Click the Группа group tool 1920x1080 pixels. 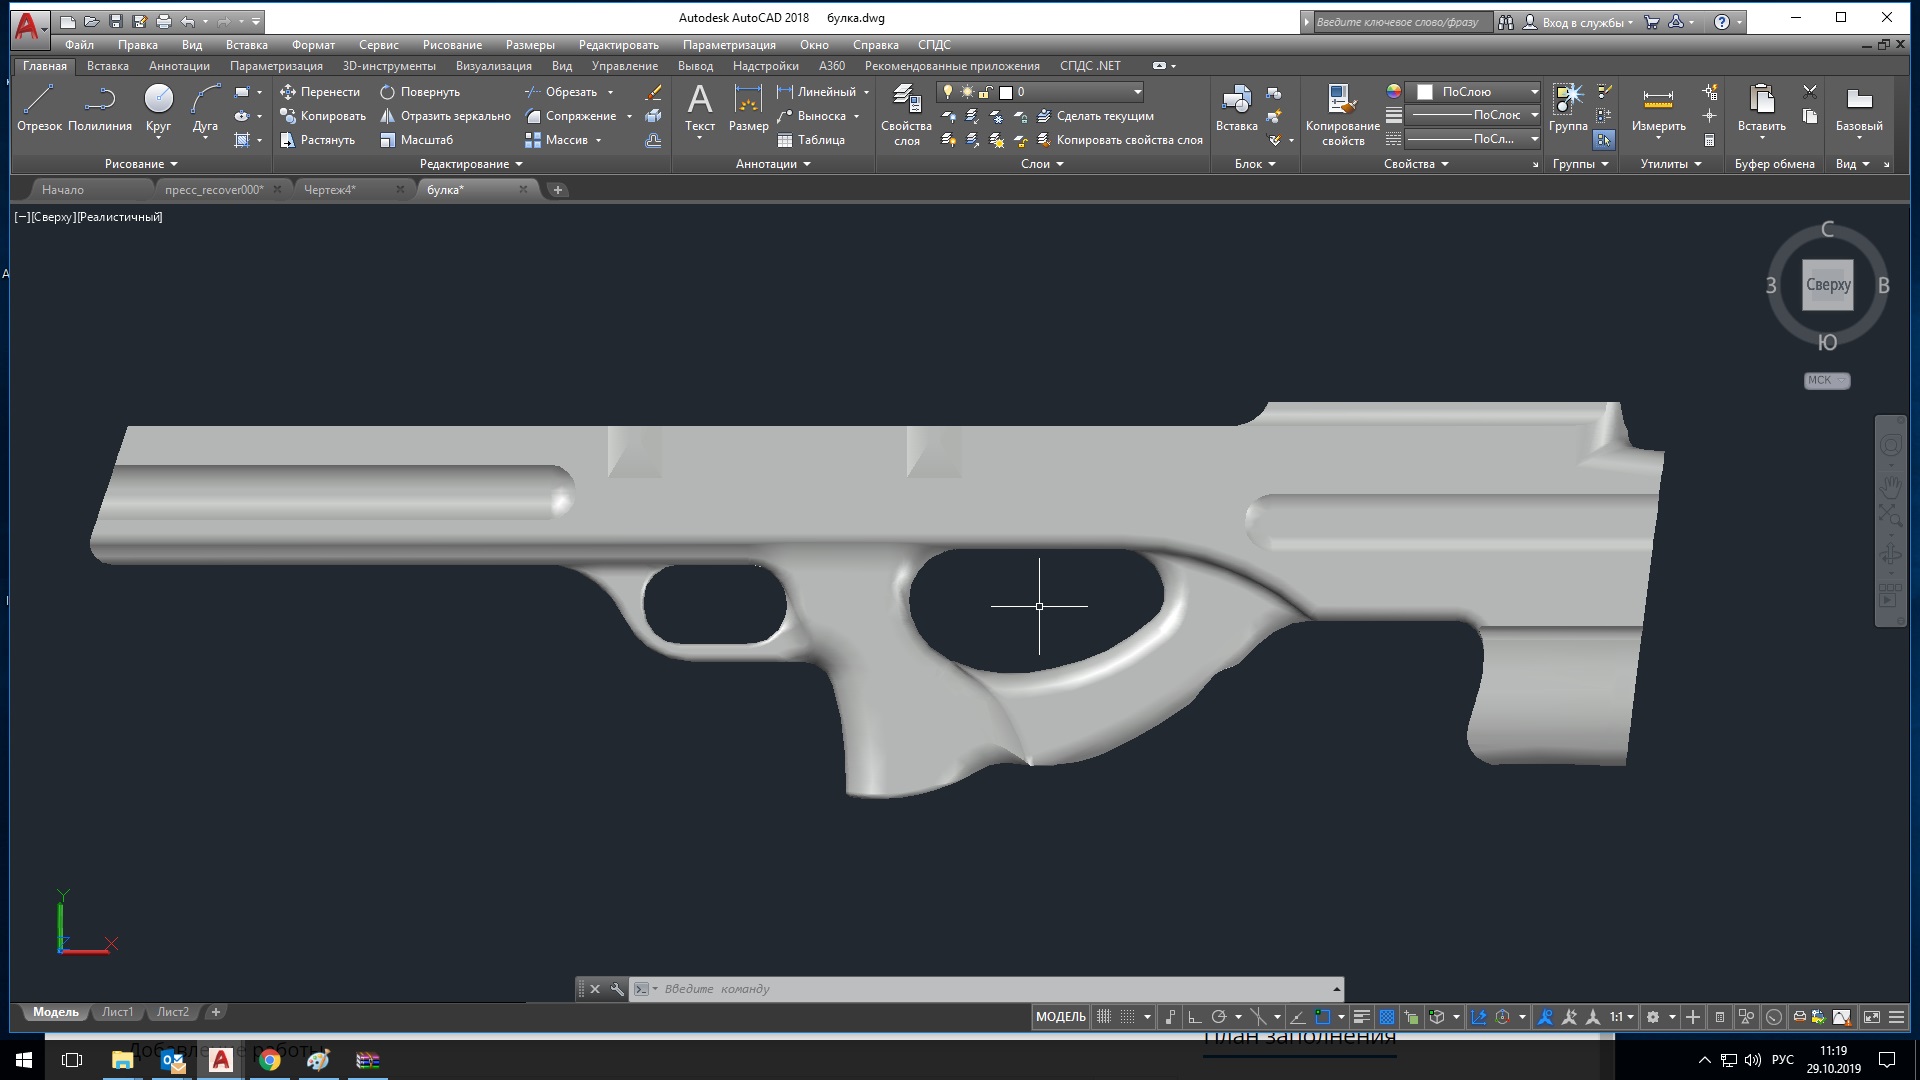point(1568,107)
